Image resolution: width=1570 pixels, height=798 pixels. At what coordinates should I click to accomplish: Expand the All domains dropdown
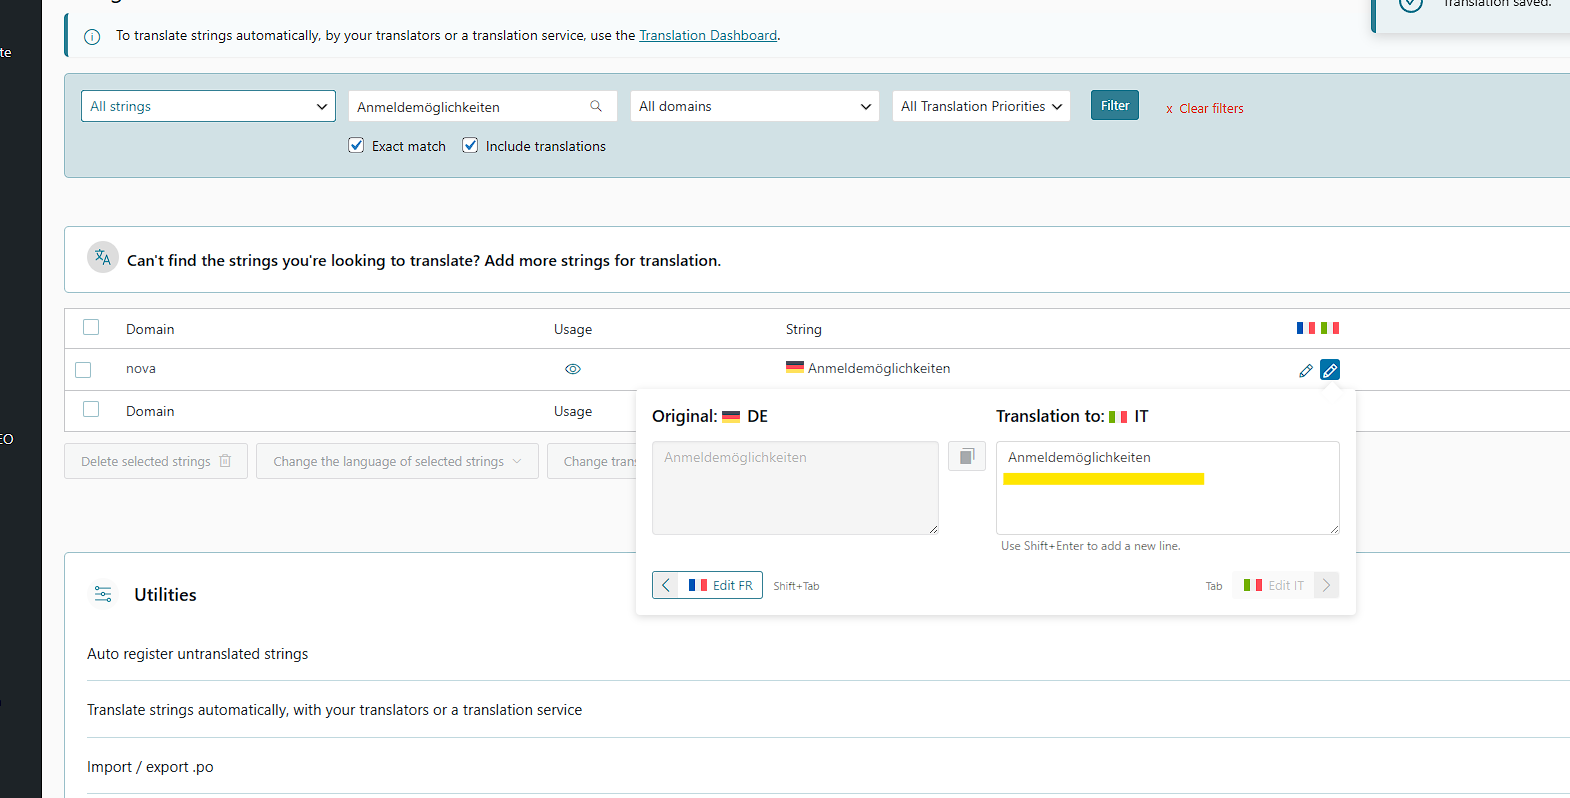[754, 106]
